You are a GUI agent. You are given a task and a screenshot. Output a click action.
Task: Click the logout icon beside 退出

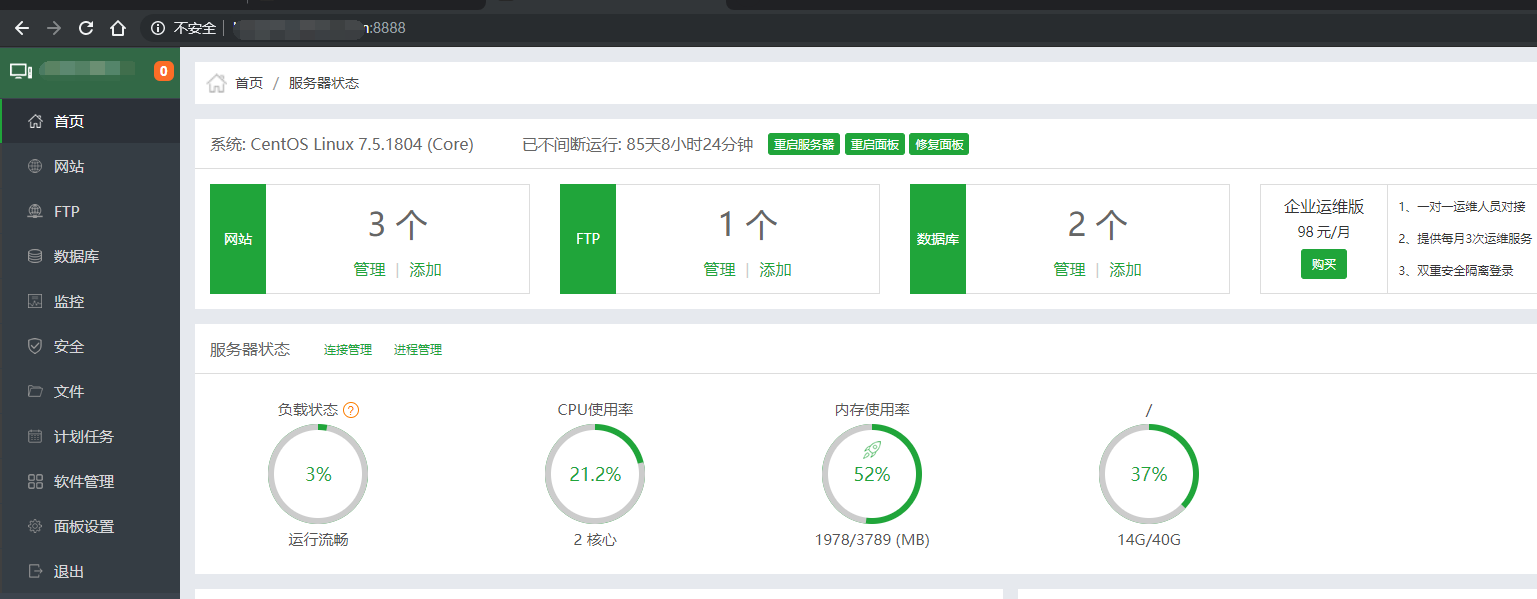point(35,571)
